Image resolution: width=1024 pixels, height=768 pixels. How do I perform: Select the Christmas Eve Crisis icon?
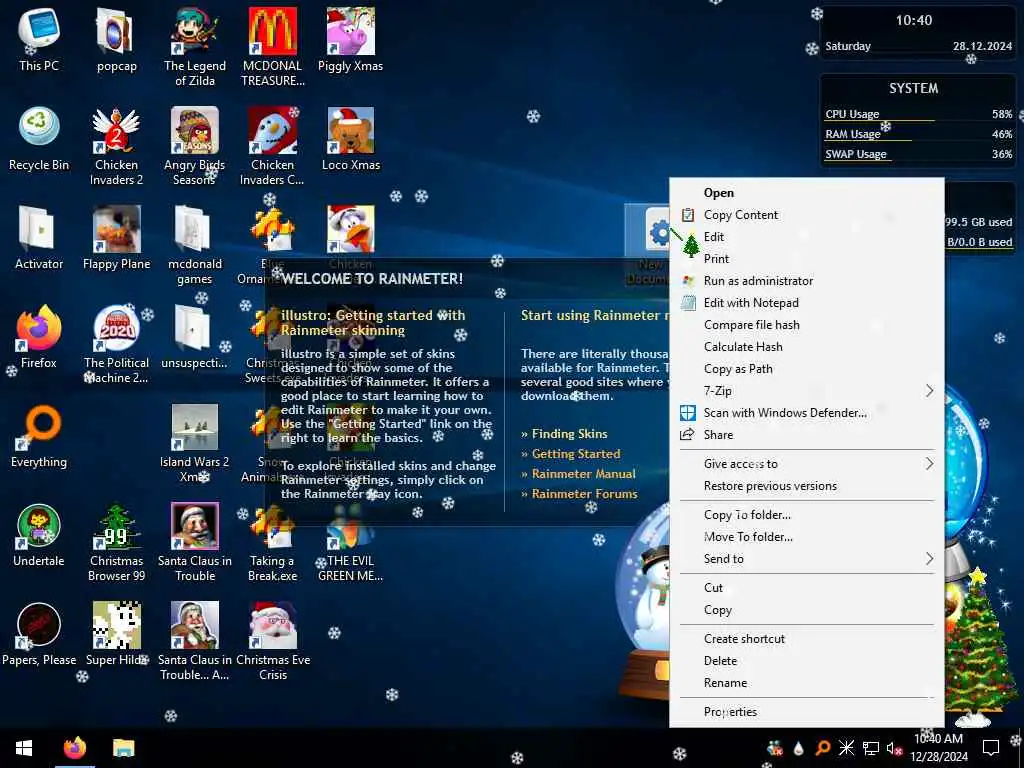click(273, 640)
